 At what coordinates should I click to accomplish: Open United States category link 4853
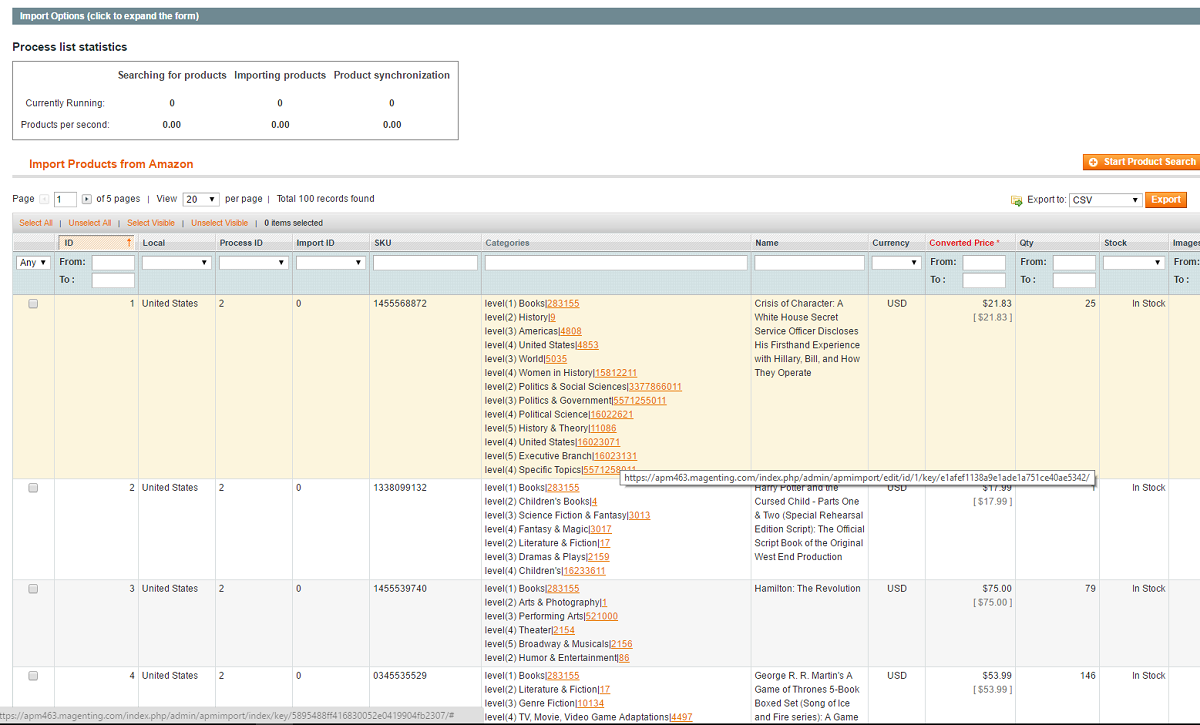[588, 345]
